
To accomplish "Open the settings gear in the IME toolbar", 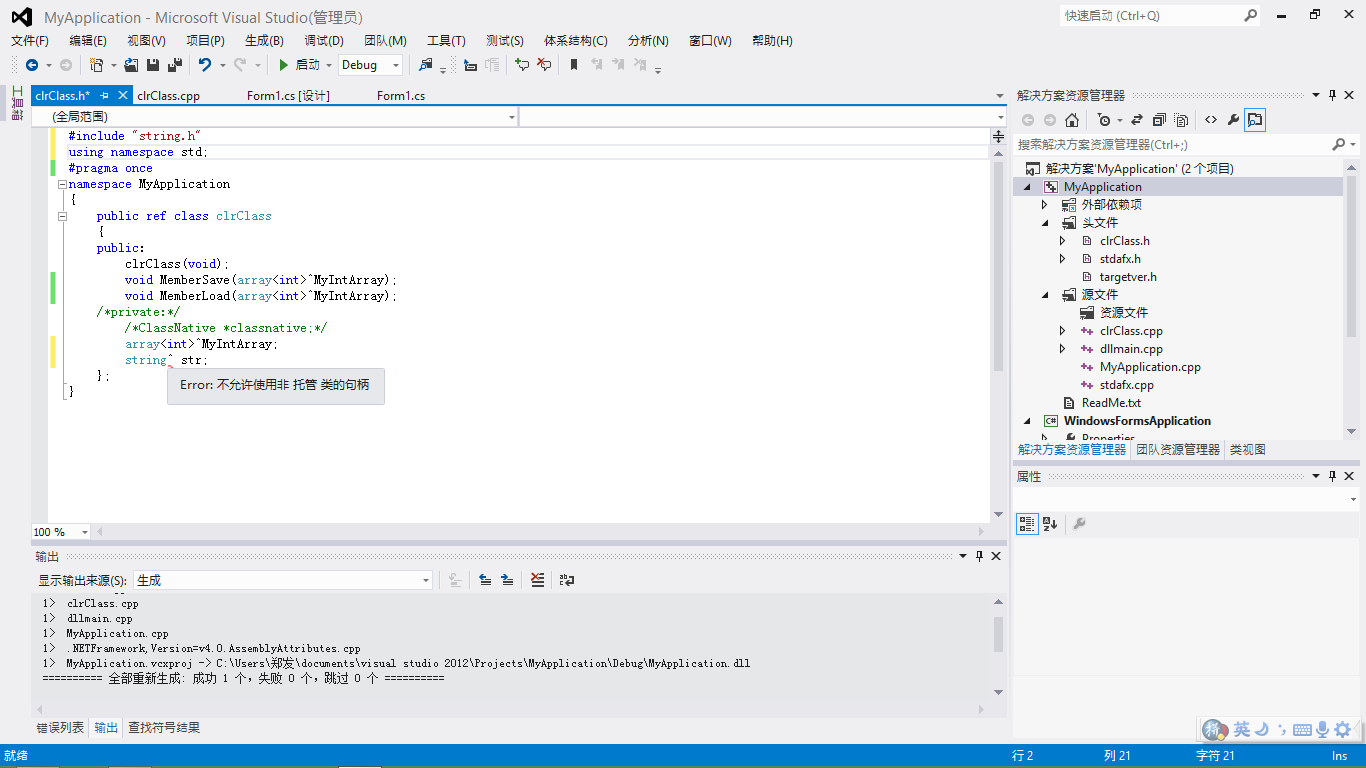I will (x=1343, y=730).
